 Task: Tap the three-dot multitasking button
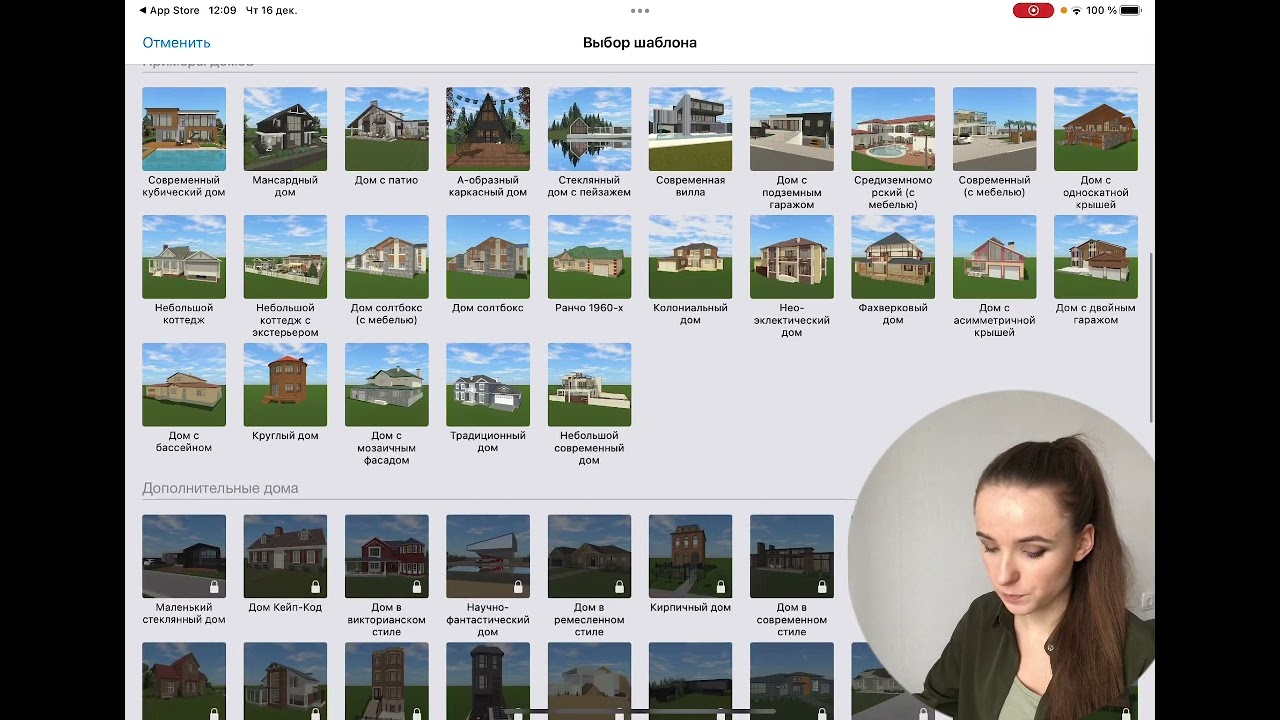(640, 10)
